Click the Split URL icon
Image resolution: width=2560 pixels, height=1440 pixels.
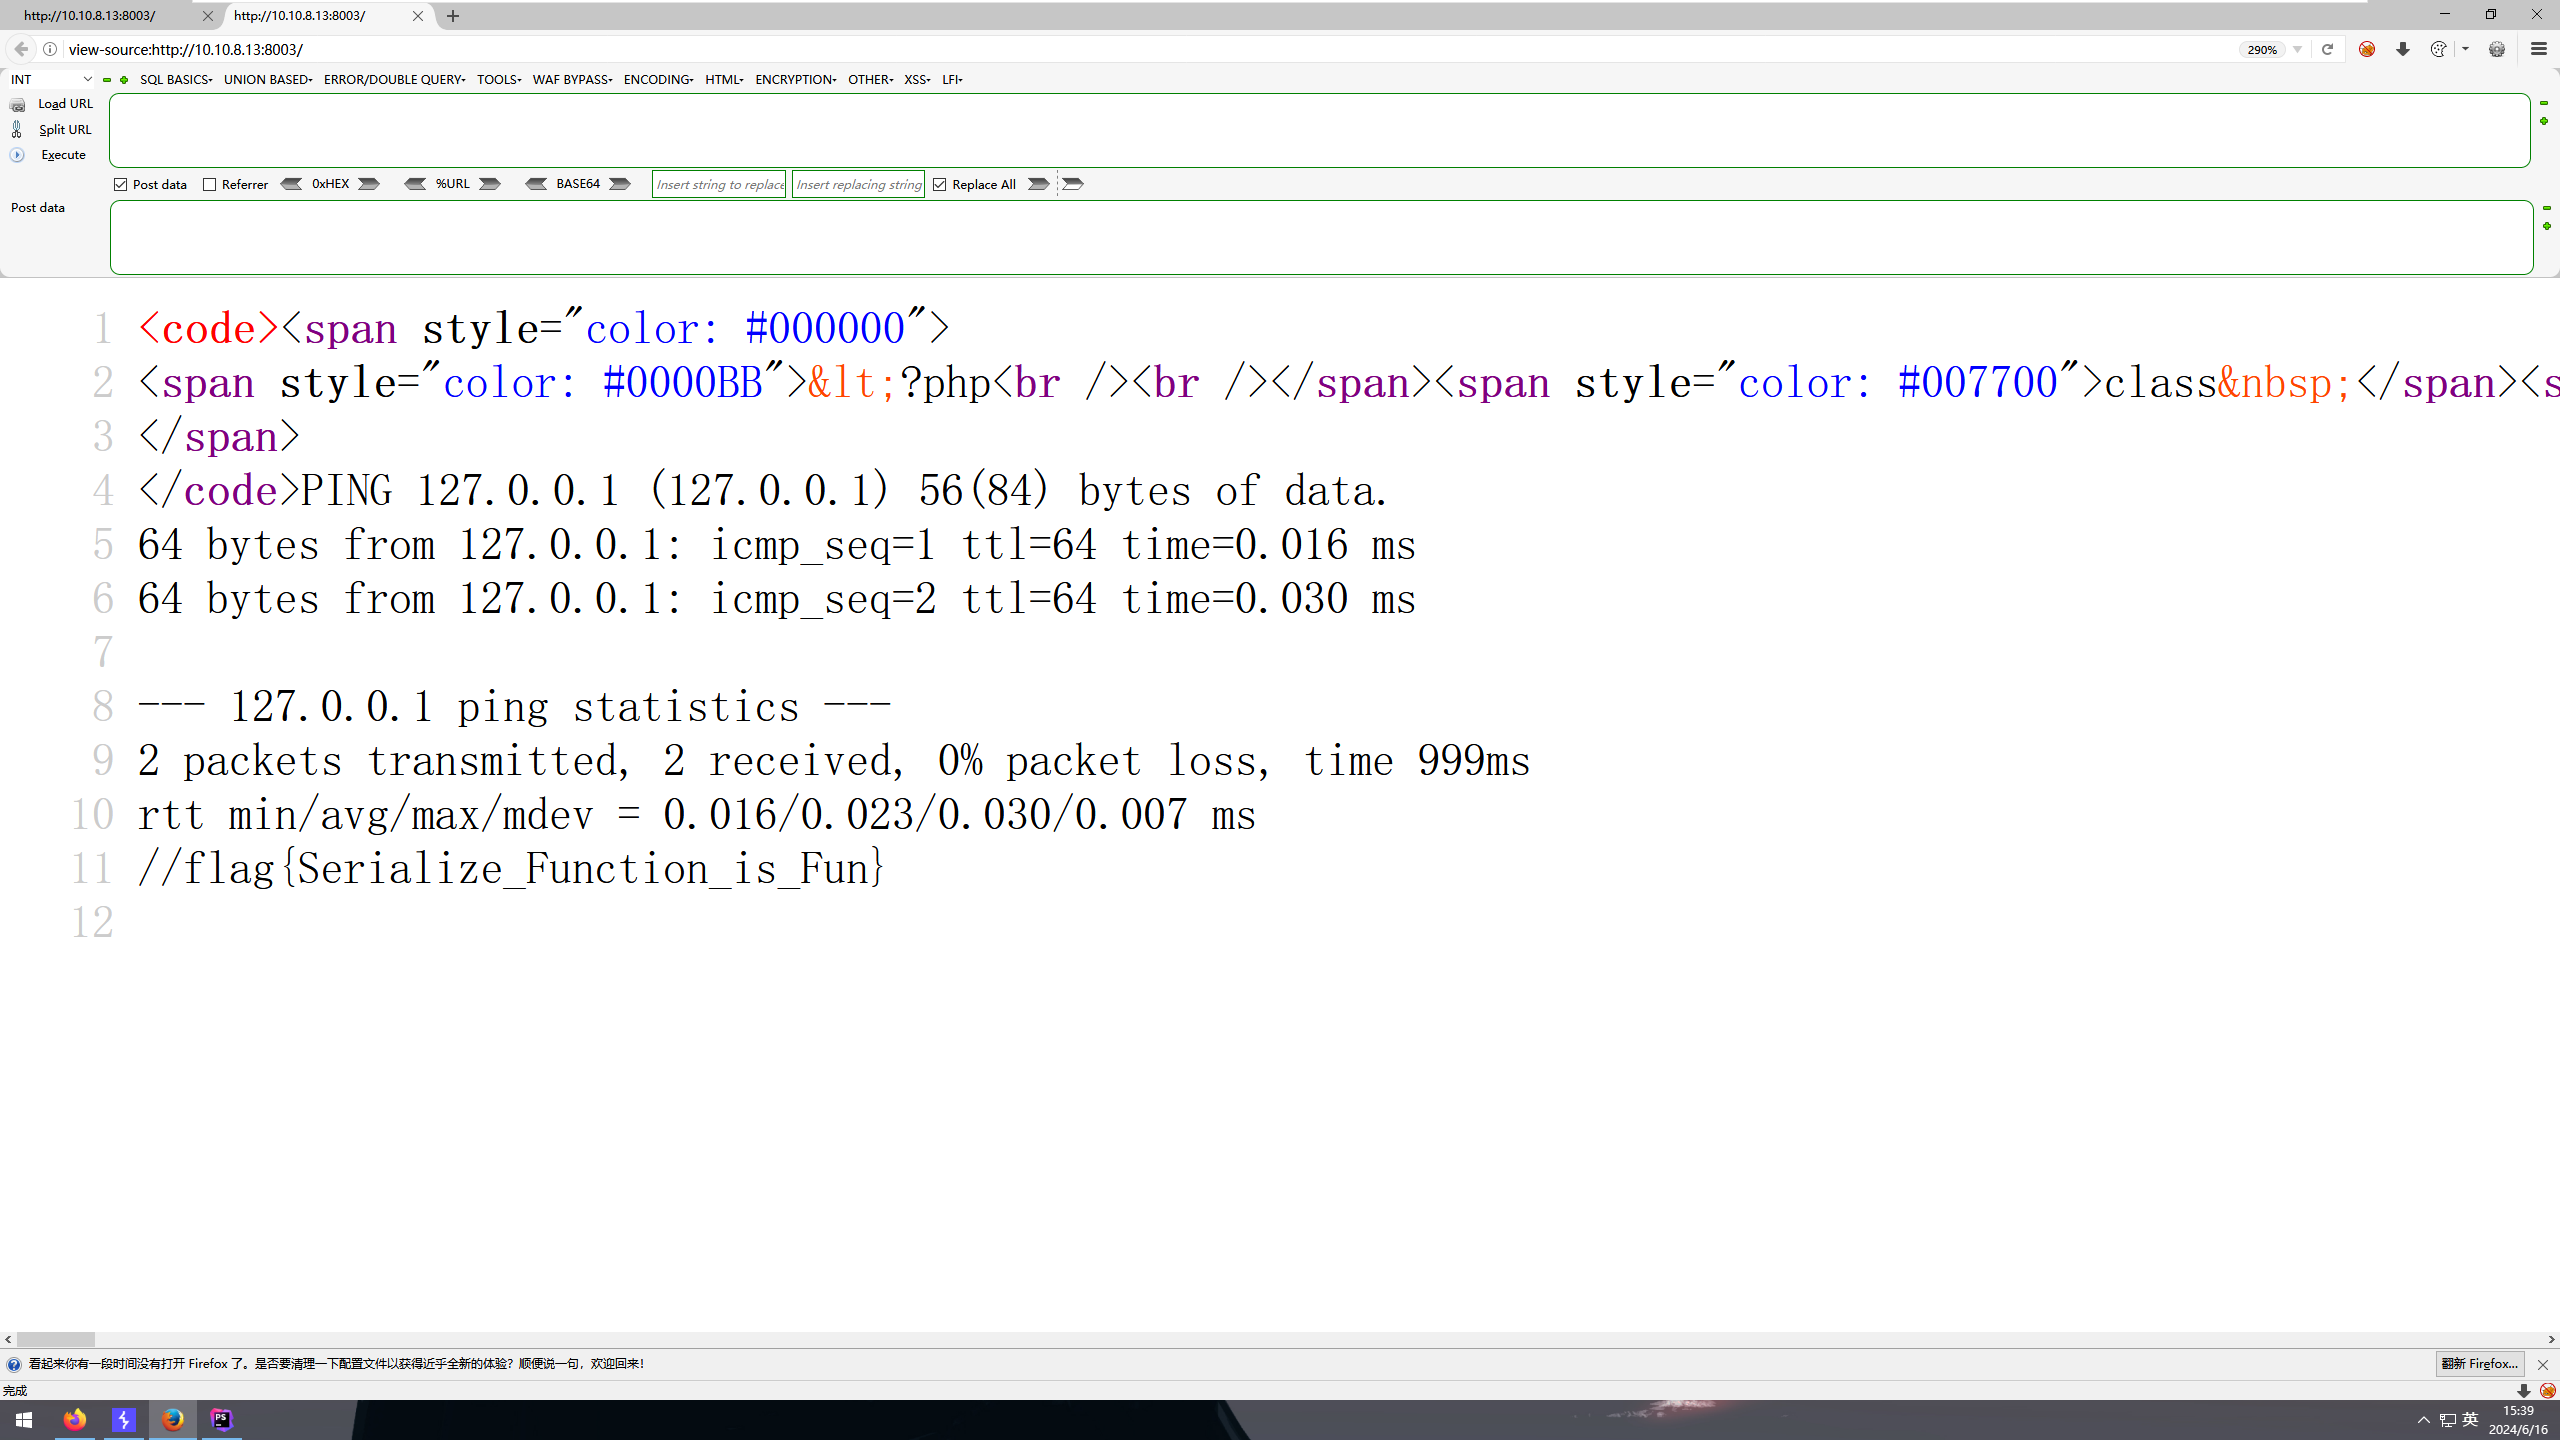(x=17, y=129)
